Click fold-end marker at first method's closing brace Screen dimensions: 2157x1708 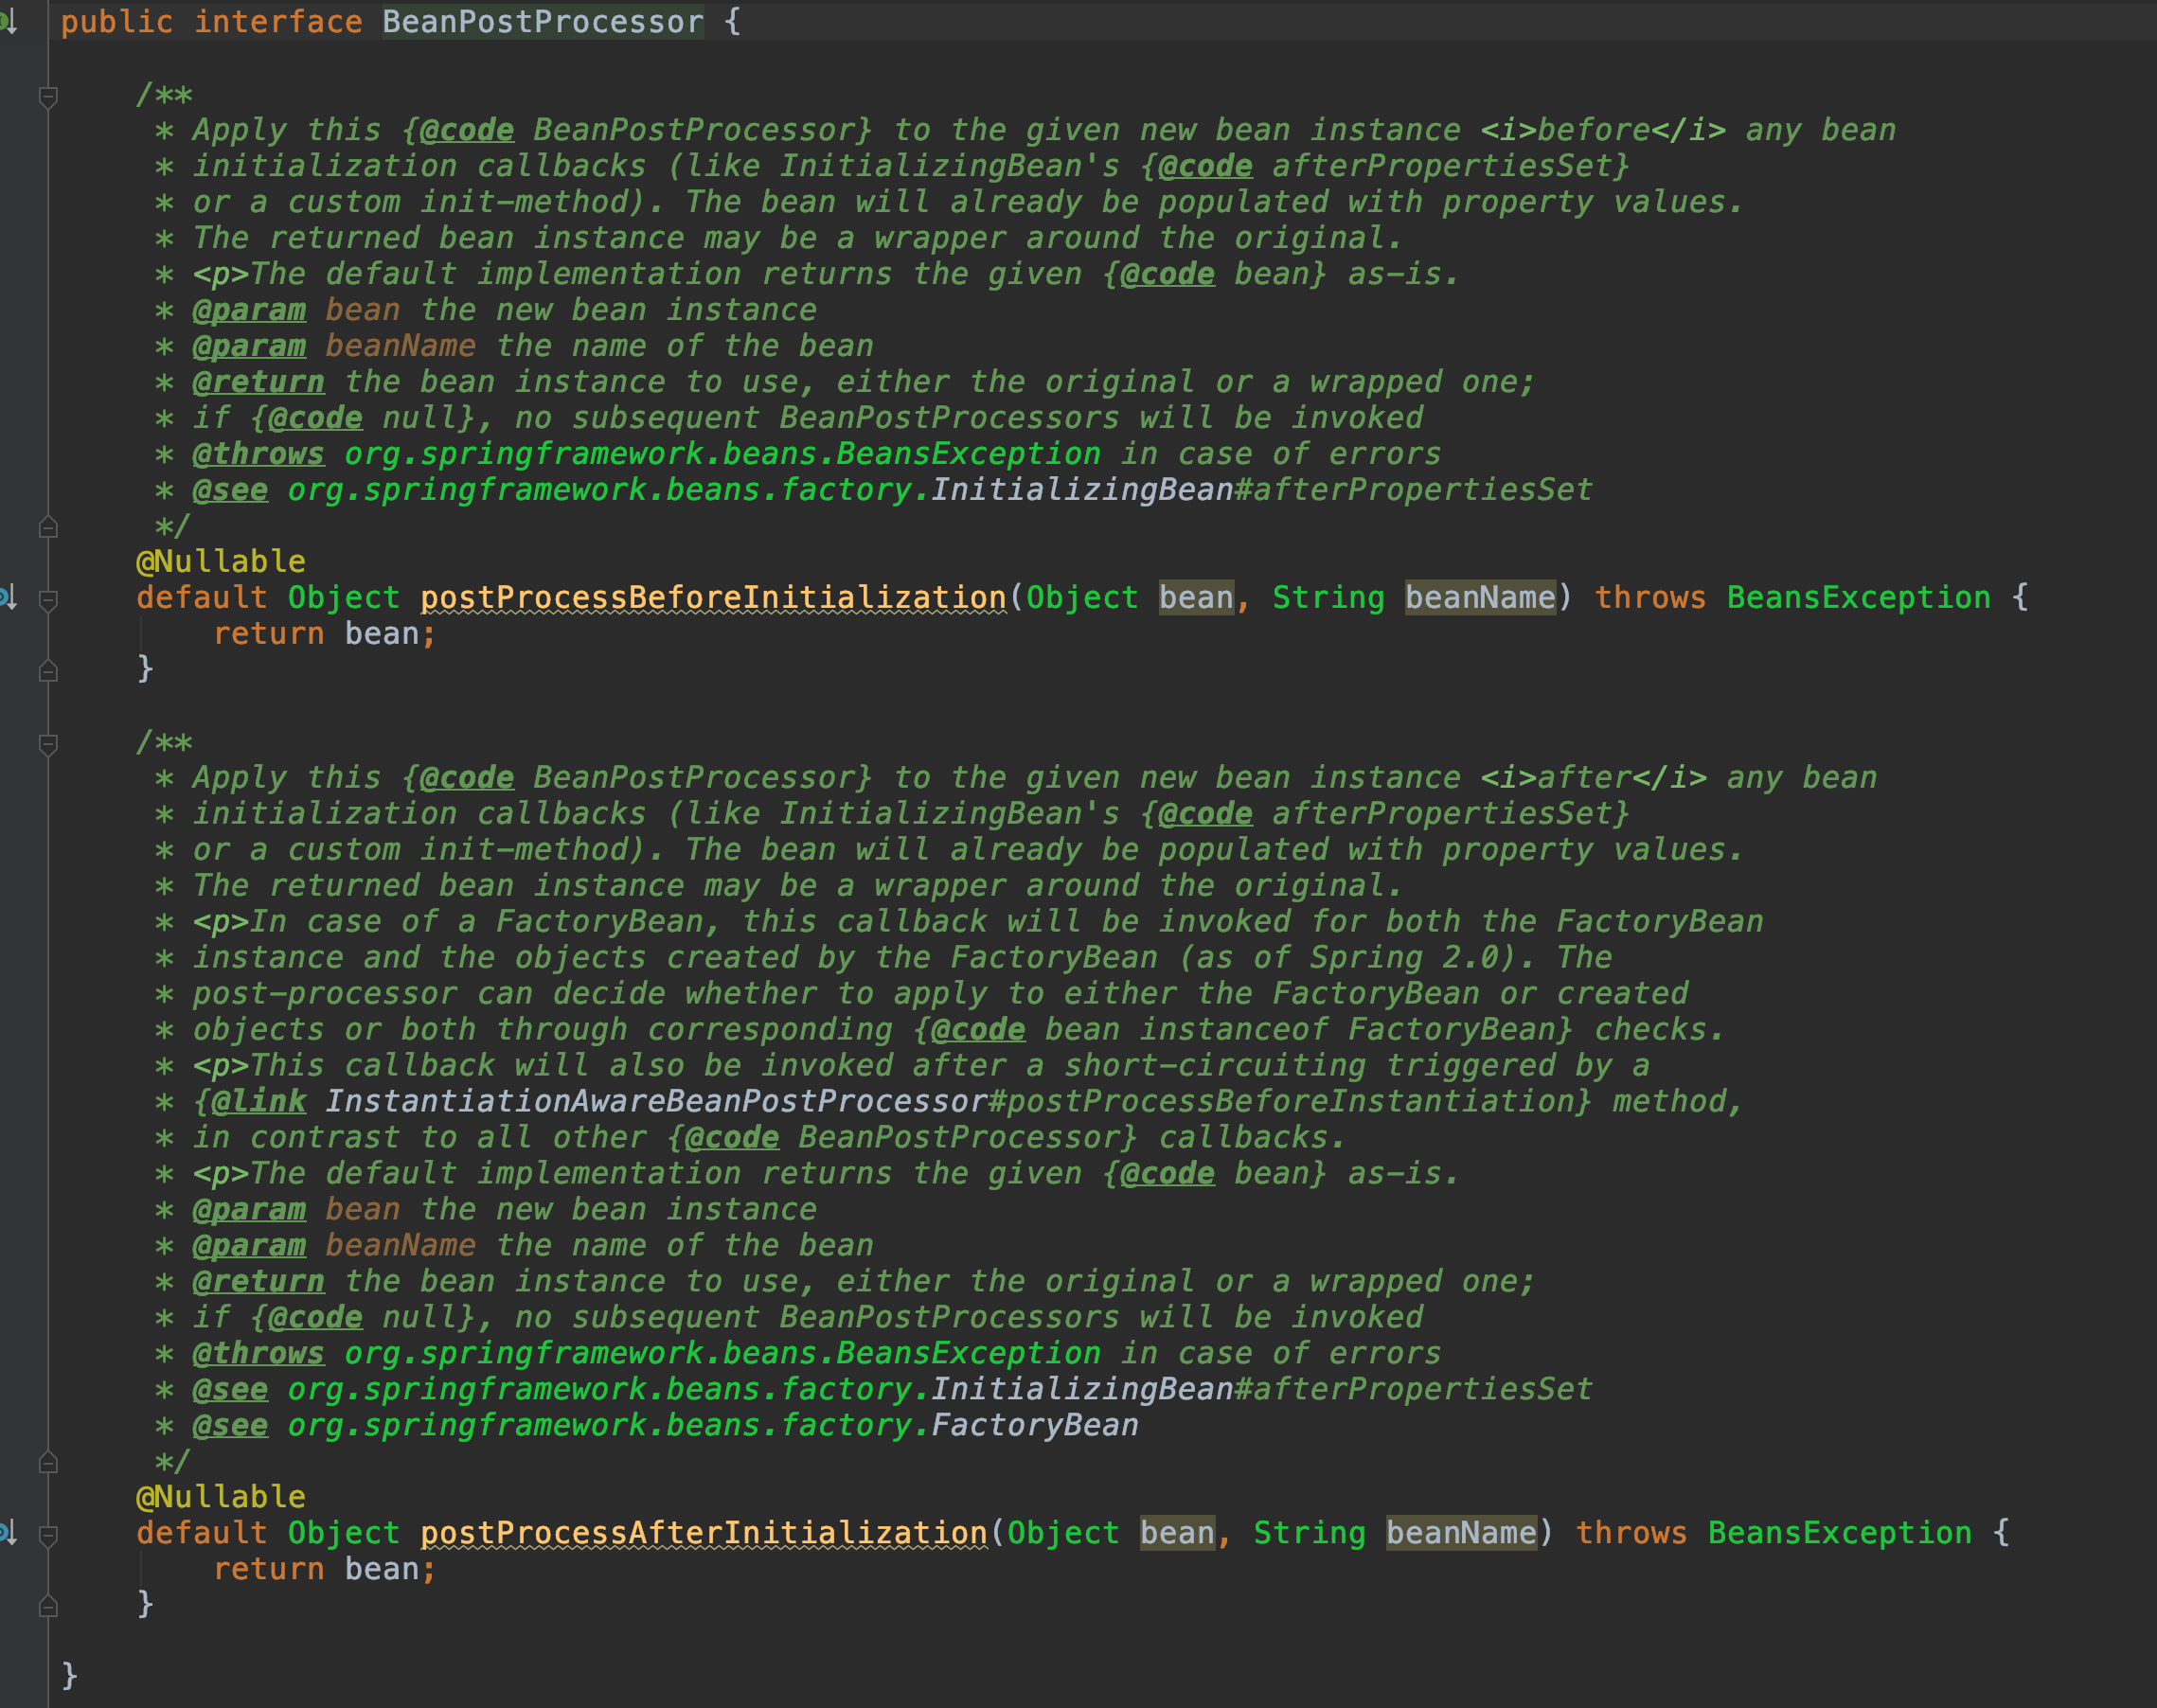[x=48, y=671]
